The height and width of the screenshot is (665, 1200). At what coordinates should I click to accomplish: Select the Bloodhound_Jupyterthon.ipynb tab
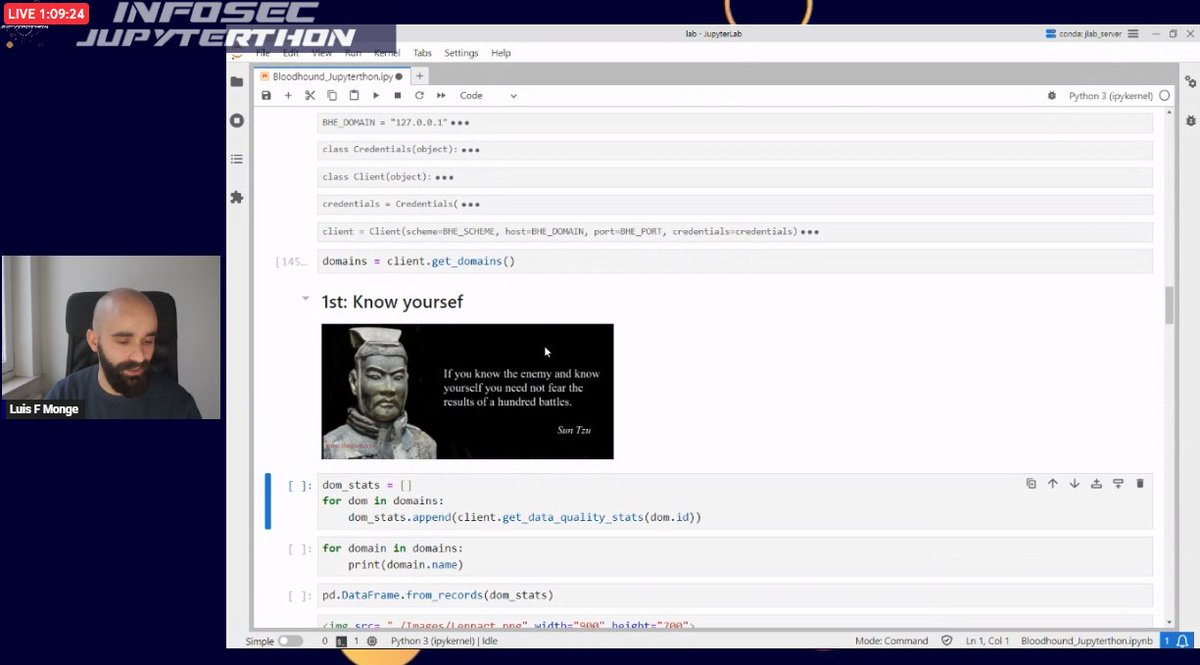click(332, 76)
